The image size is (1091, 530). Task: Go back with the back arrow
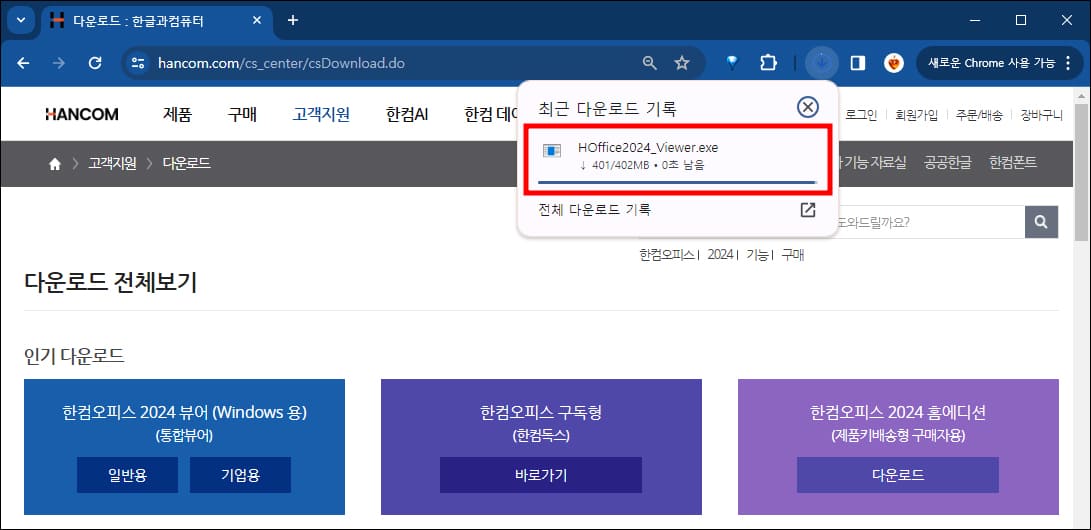pyautogui.click(x=23, y=63)
